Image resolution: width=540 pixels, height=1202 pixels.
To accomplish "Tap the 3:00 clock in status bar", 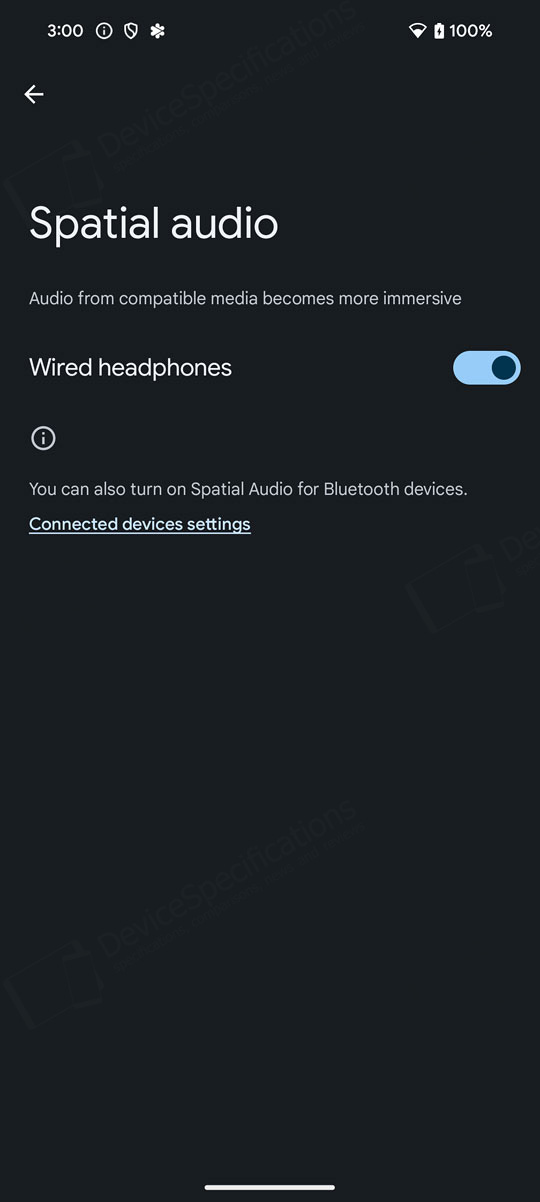I will pos(65,31).
